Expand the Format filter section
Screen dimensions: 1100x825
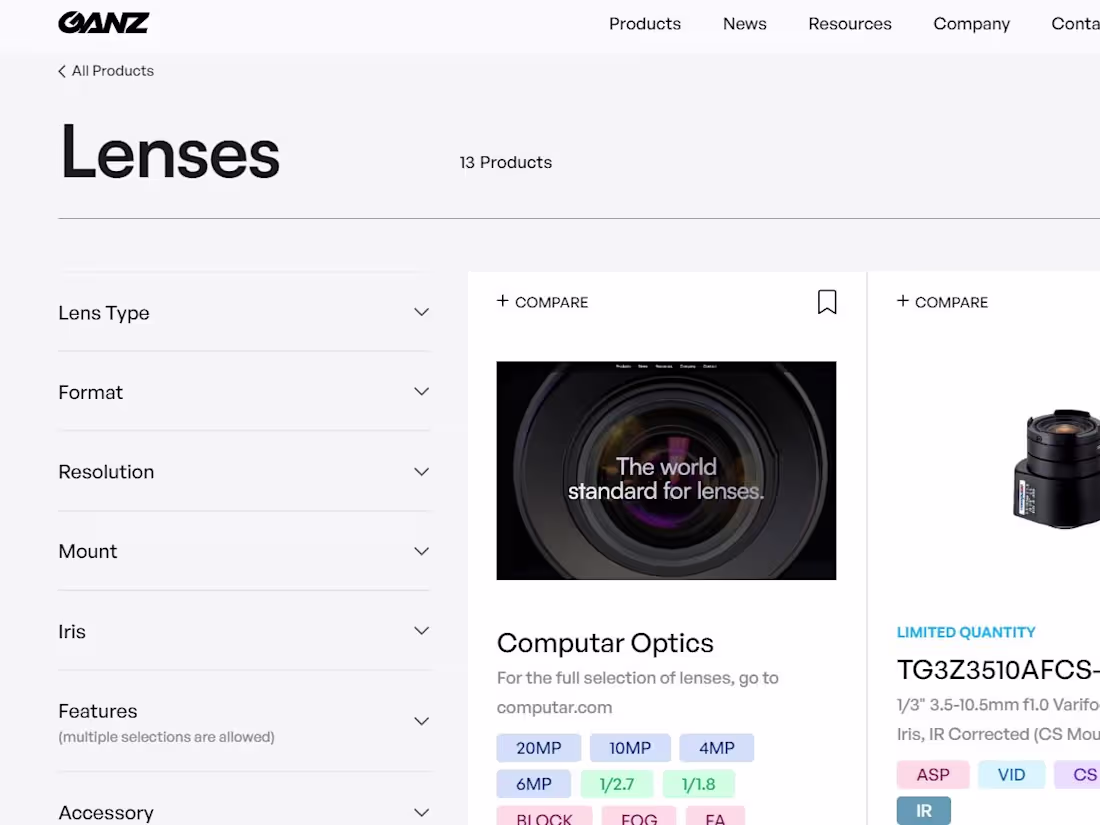click(x=421, y=391)
